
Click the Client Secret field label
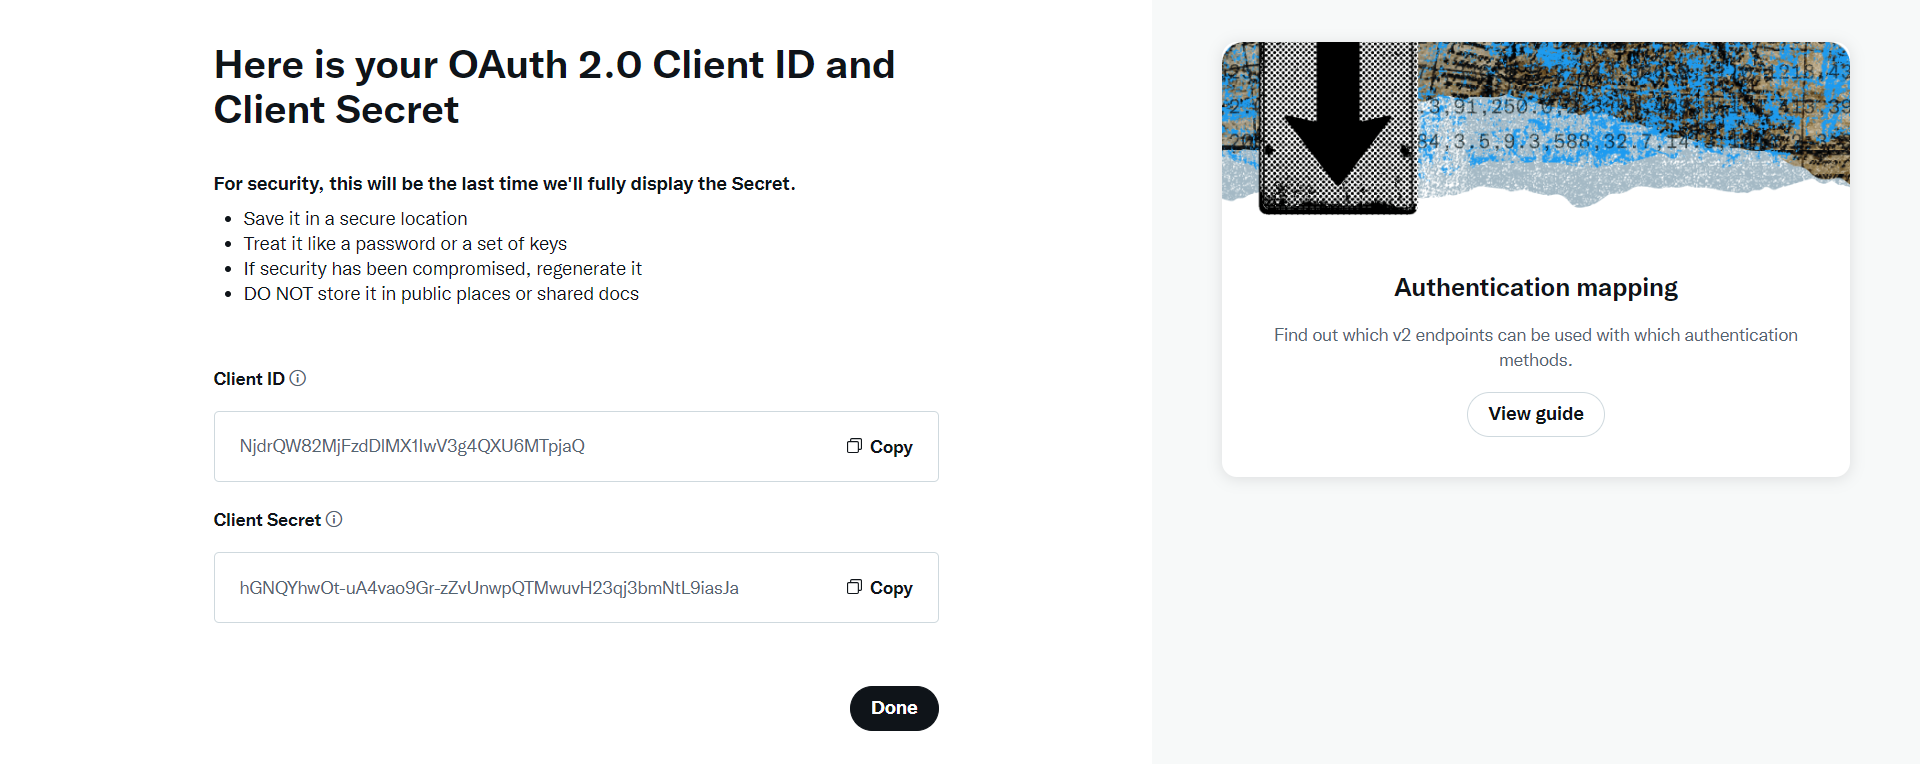point(267,520)
